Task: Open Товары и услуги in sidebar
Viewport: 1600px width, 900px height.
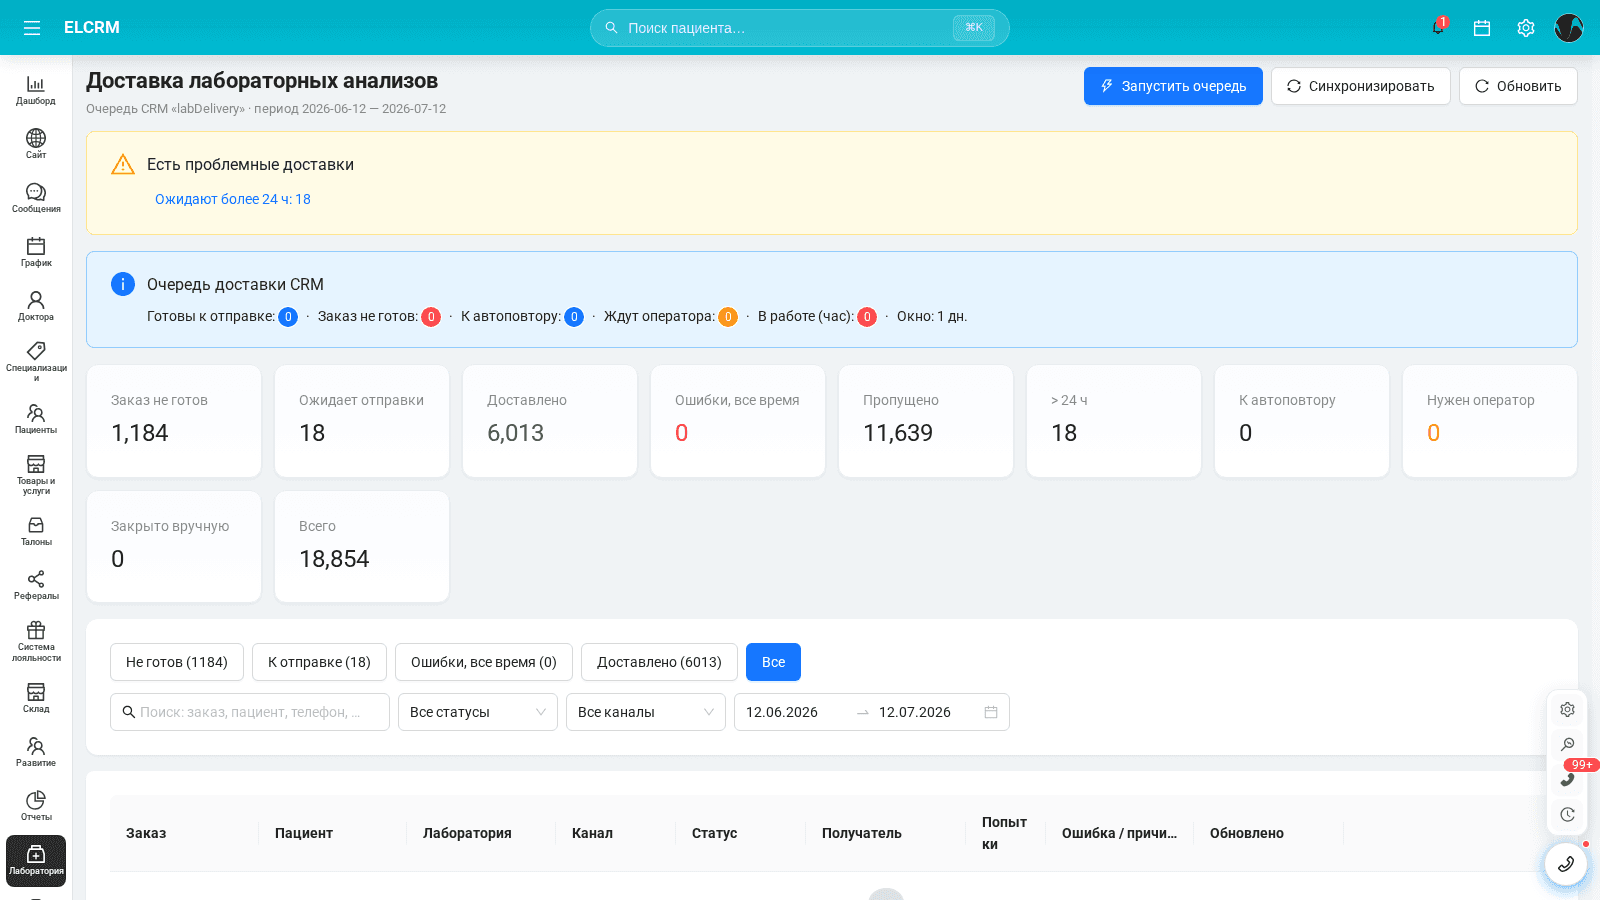Action: point(36,474)
